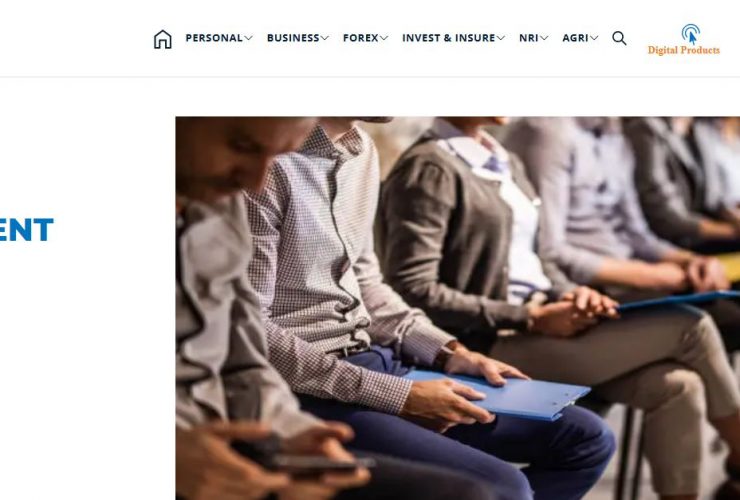Click the smartphone held in the banner photo
The width and height of the screenshot is (740, 500).
[x=302, y=460]
